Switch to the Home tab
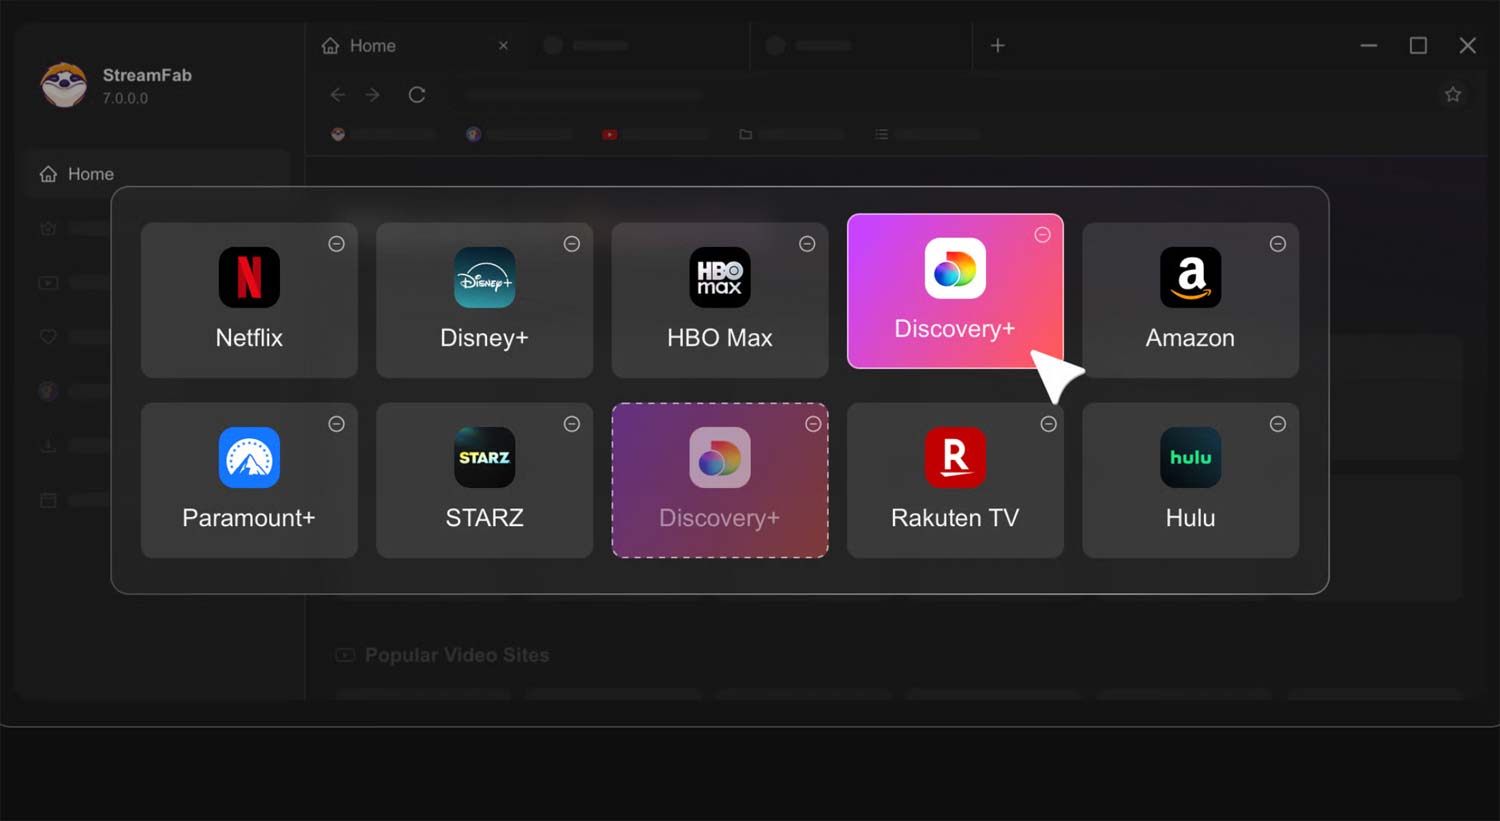 (372, 46)
